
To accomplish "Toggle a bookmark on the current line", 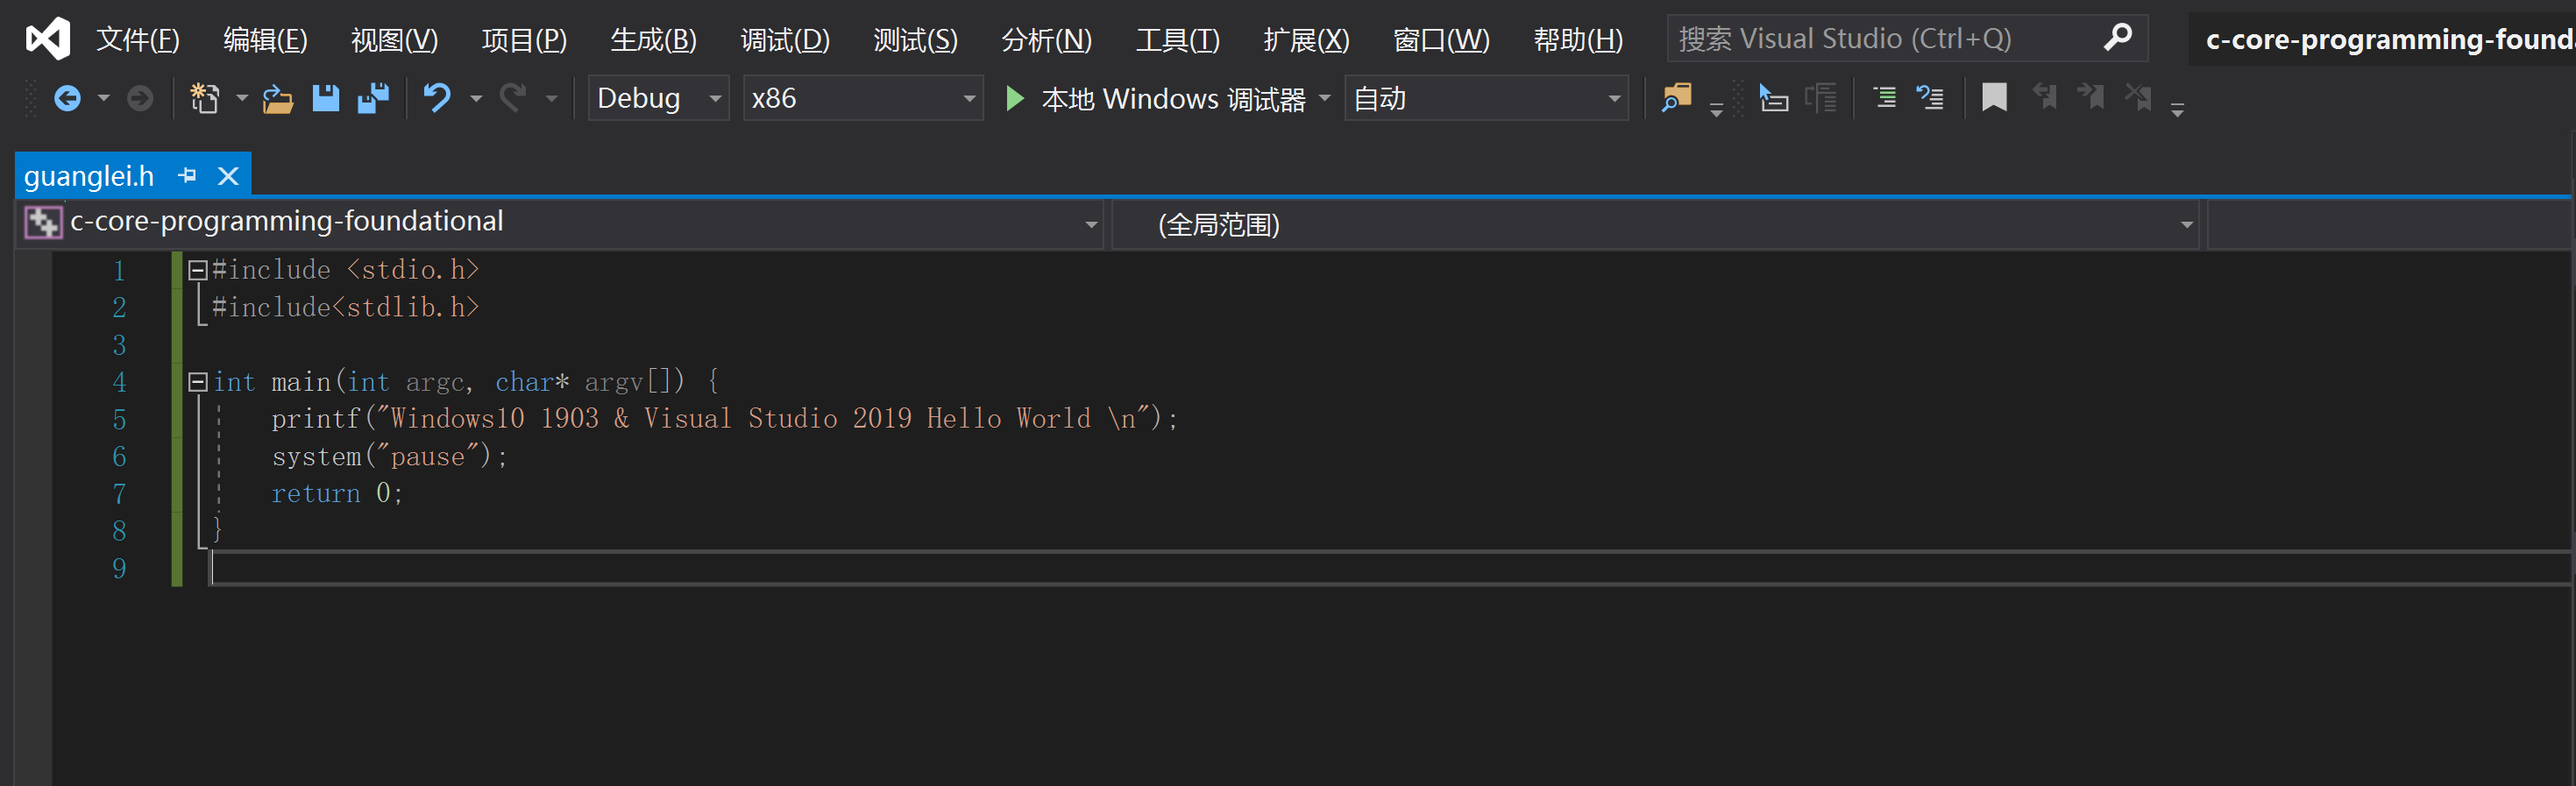I will (1994, 98).
